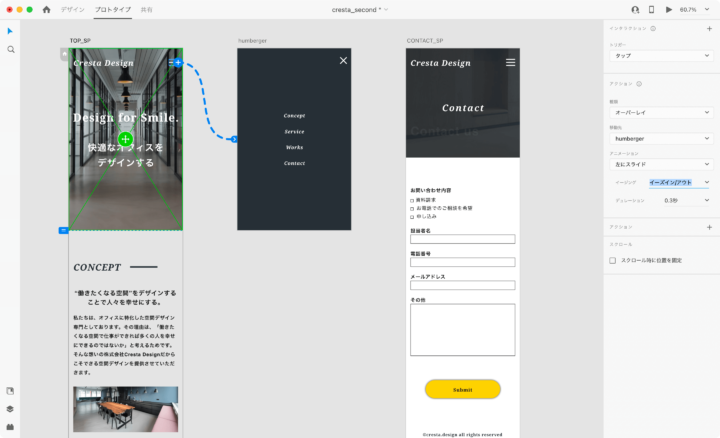Open the Libraries panel icon
720x438 pixels.
[10, 391]
